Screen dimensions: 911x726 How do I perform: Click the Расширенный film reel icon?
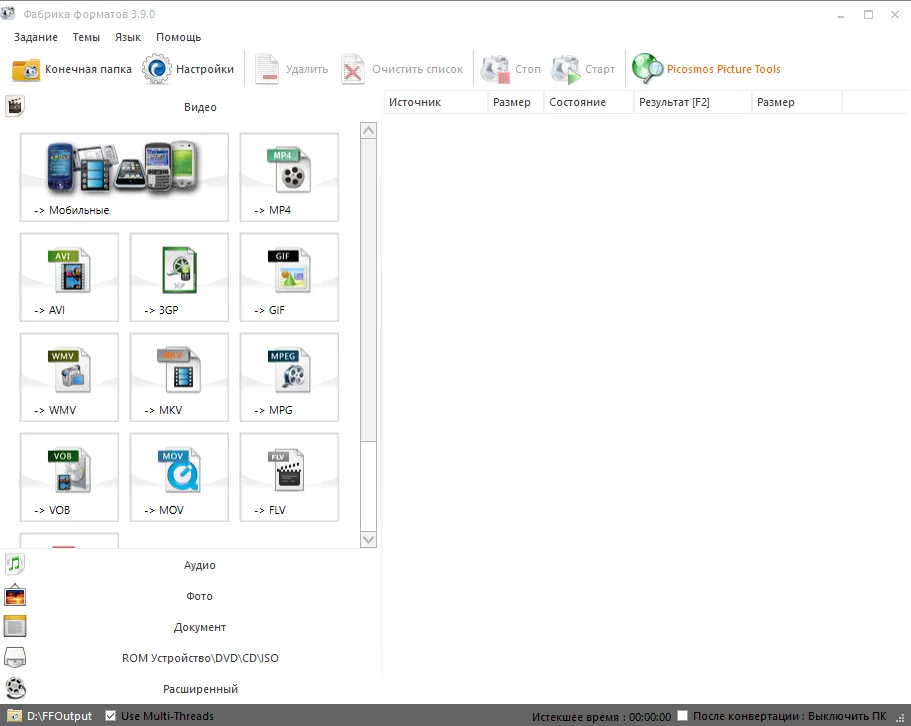[x=16, y=688]
